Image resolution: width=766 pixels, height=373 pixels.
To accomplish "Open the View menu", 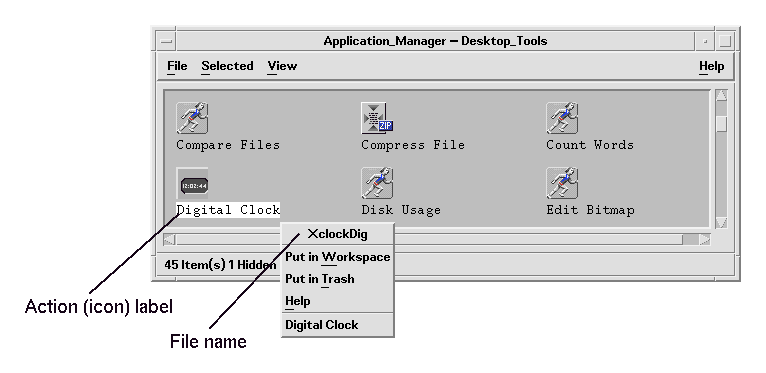I will point(282,66).
